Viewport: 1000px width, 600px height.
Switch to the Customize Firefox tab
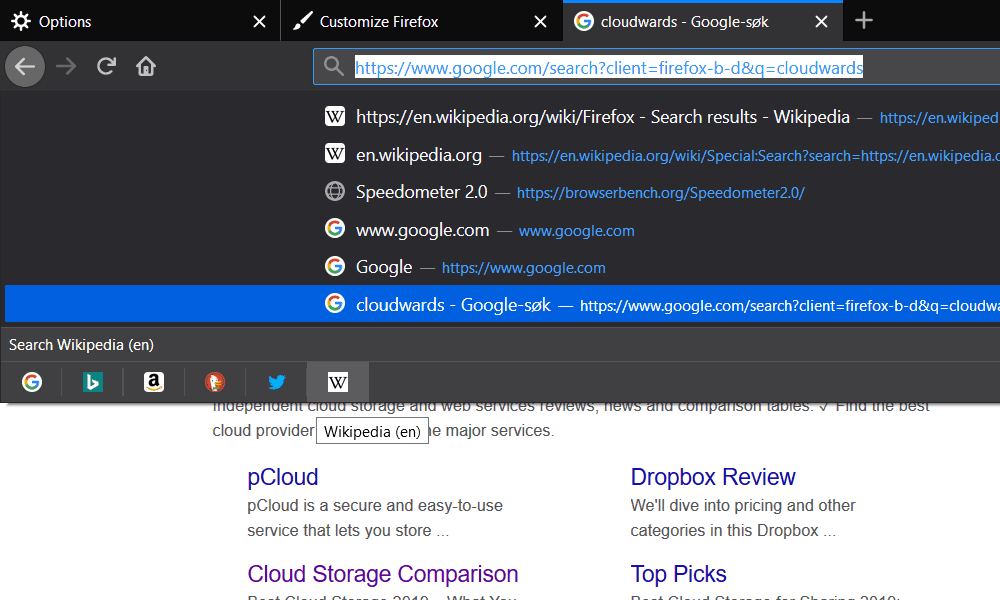tap(422, 21)
